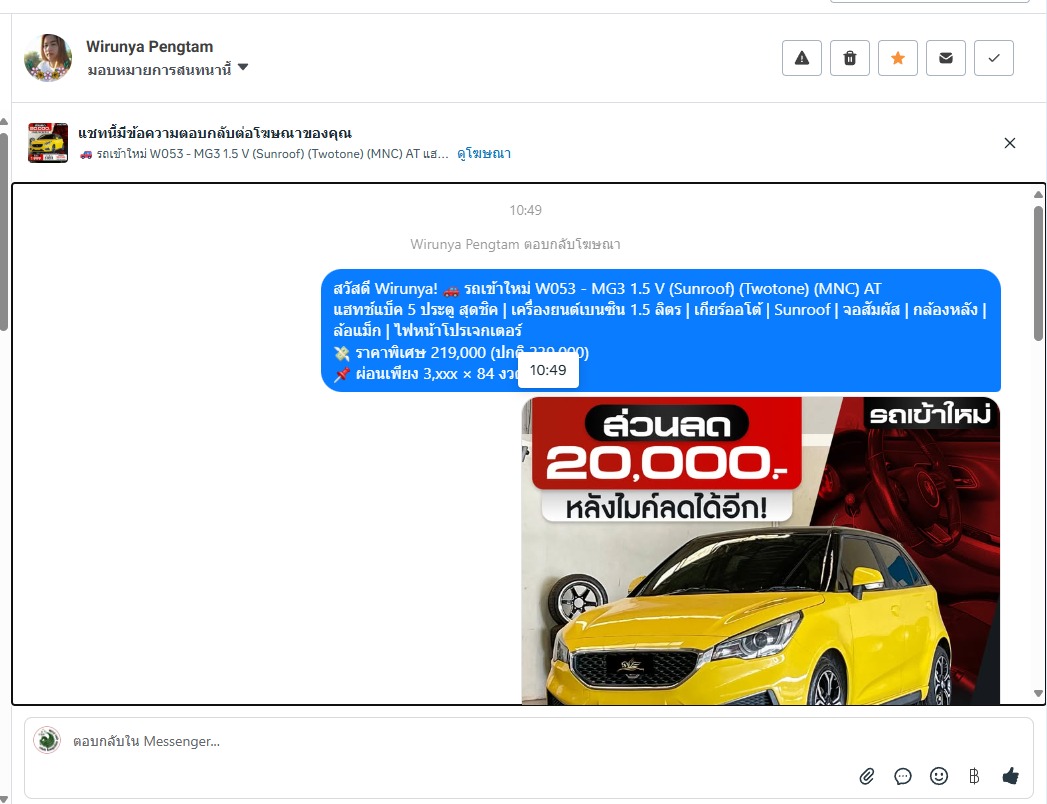Click scroll-down arrow of chat scrollbar
Image resolution: width=1047 pixels, height=804 pixels.
point(1038,693)
